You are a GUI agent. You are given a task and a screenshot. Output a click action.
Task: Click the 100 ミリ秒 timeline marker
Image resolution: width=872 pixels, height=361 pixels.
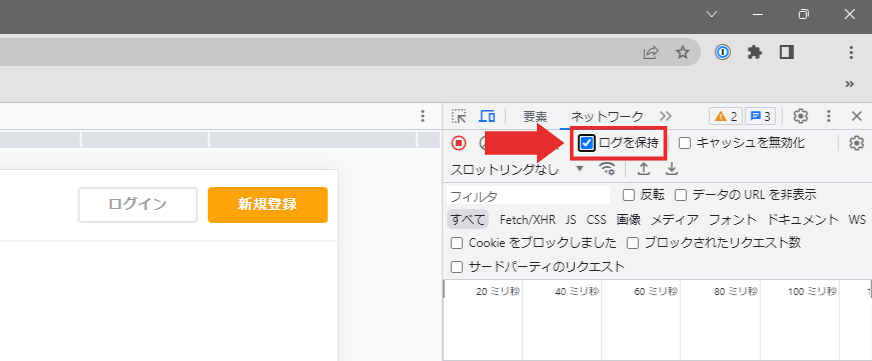[812, 291]
